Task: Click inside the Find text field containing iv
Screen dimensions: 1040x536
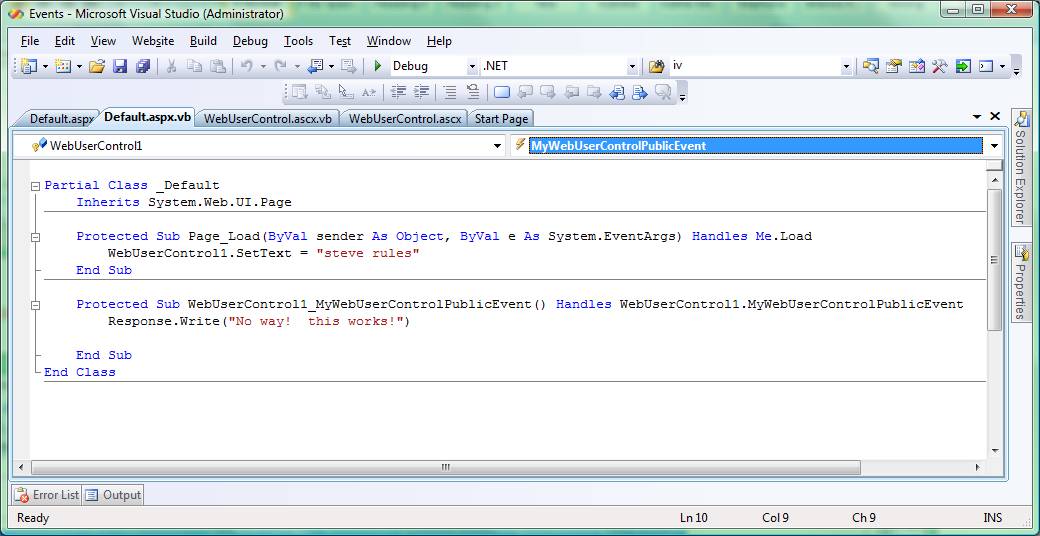Action: [754, 66]
